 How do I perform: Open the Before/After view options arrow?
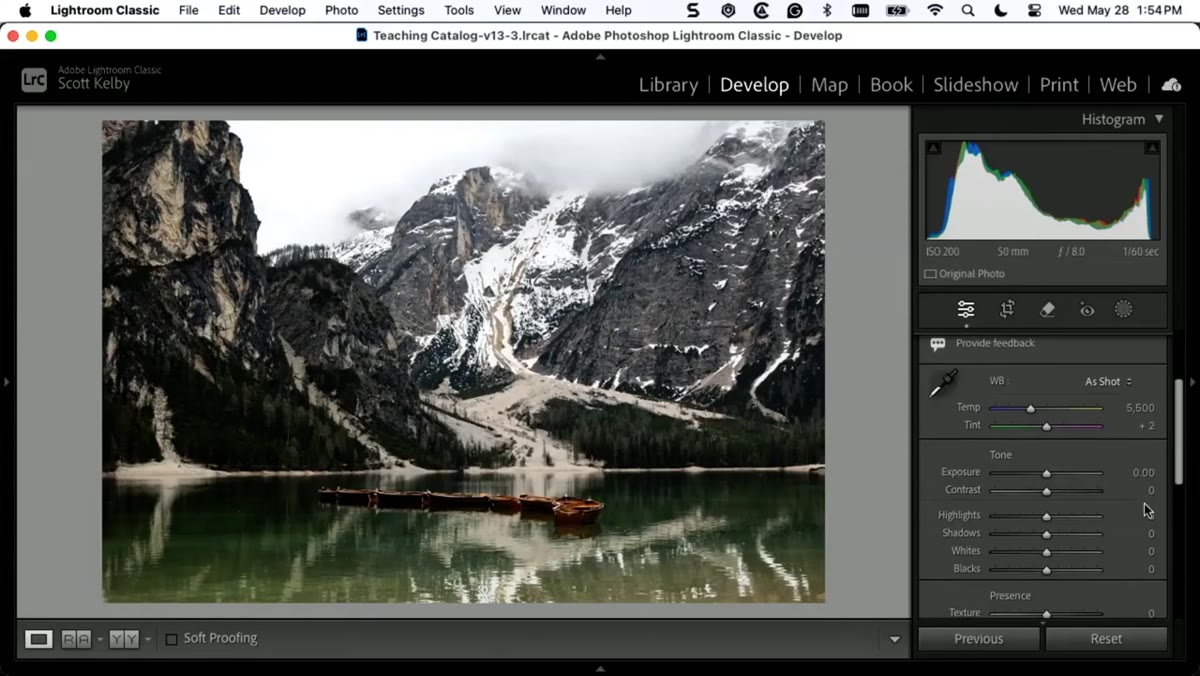(x=148, y=639)
